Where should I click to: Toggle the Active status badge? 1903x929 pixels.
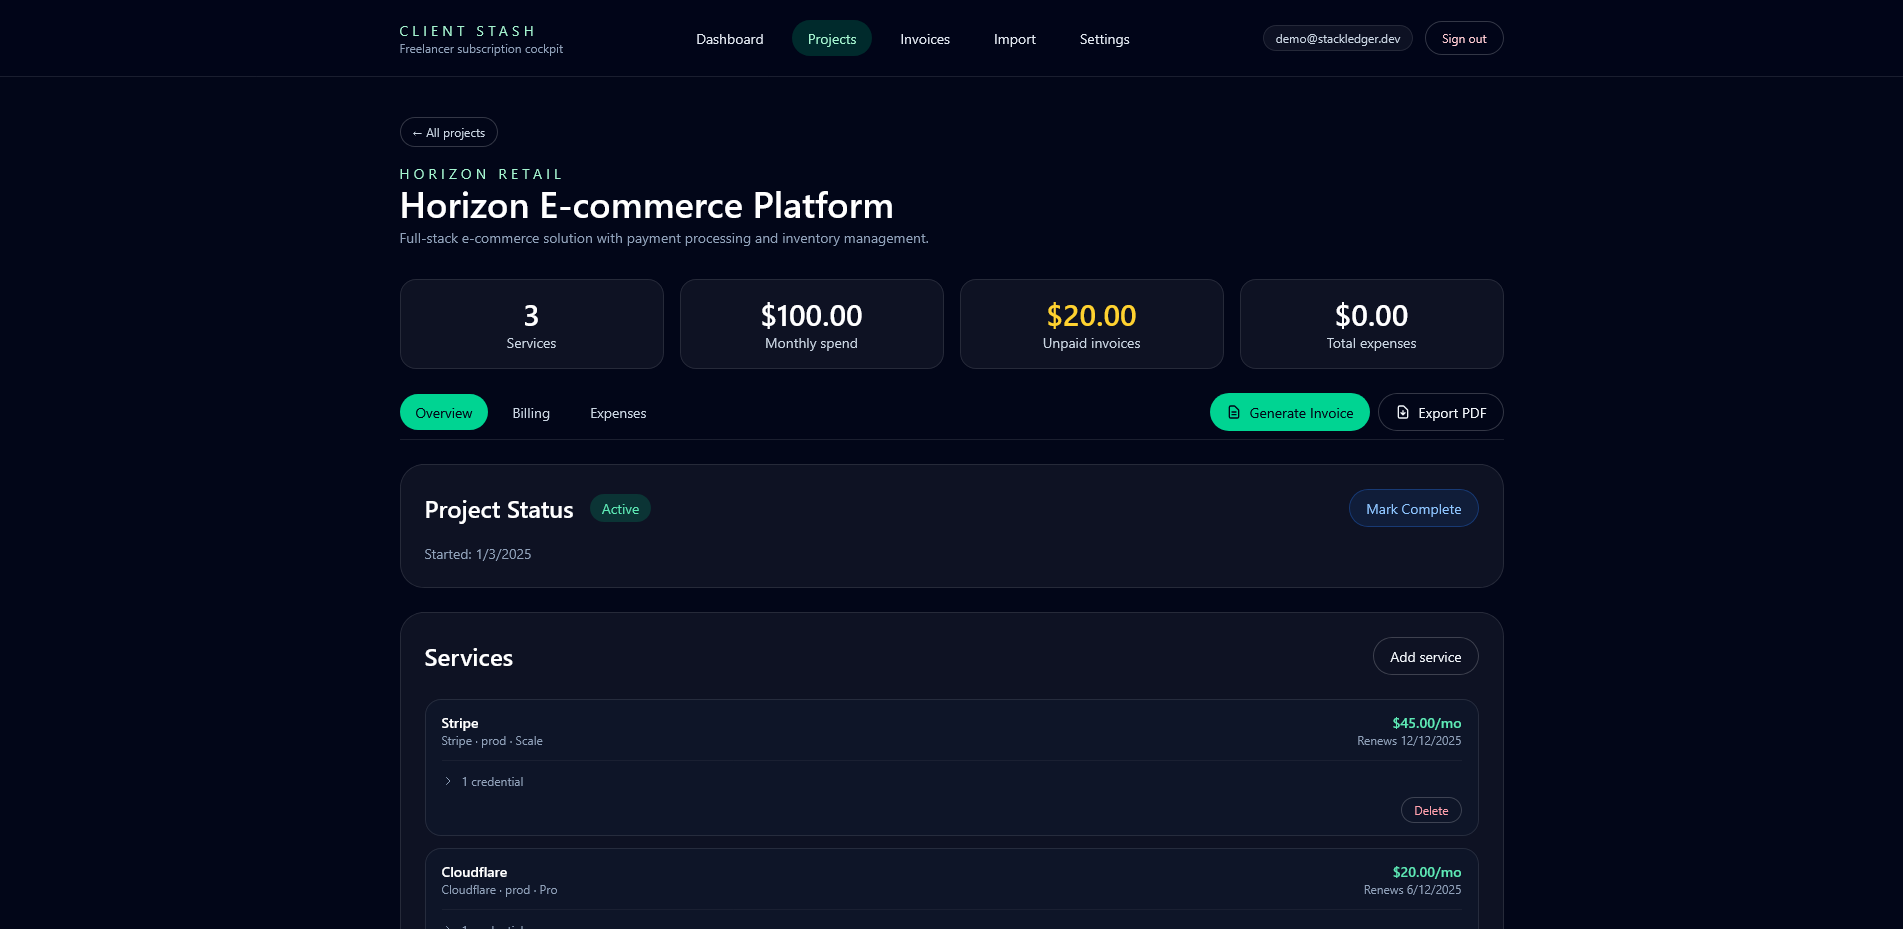[620, 508]
